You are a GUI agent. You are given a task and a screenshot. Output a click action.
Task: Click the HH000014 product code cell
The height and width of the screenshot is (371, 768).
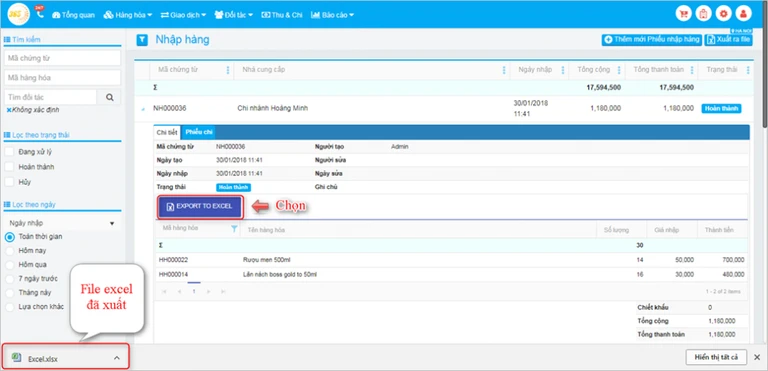[x=173, y=275]
